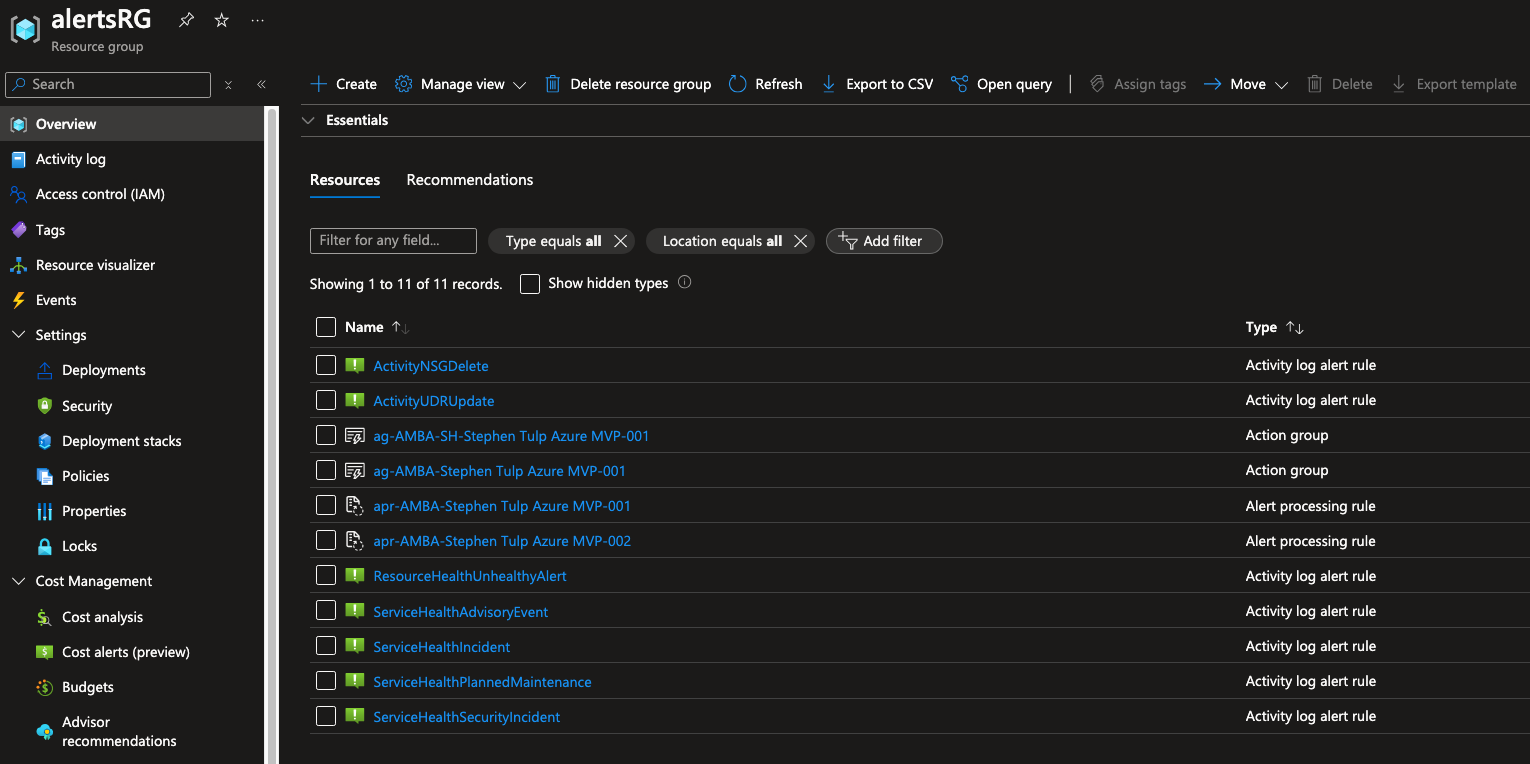The height and width of the screenshot is (764, 1530).
Task: Tick checkbox for apr-AMBA-Stephen Tulp Azure MVP-001
Action: (326, 505)
